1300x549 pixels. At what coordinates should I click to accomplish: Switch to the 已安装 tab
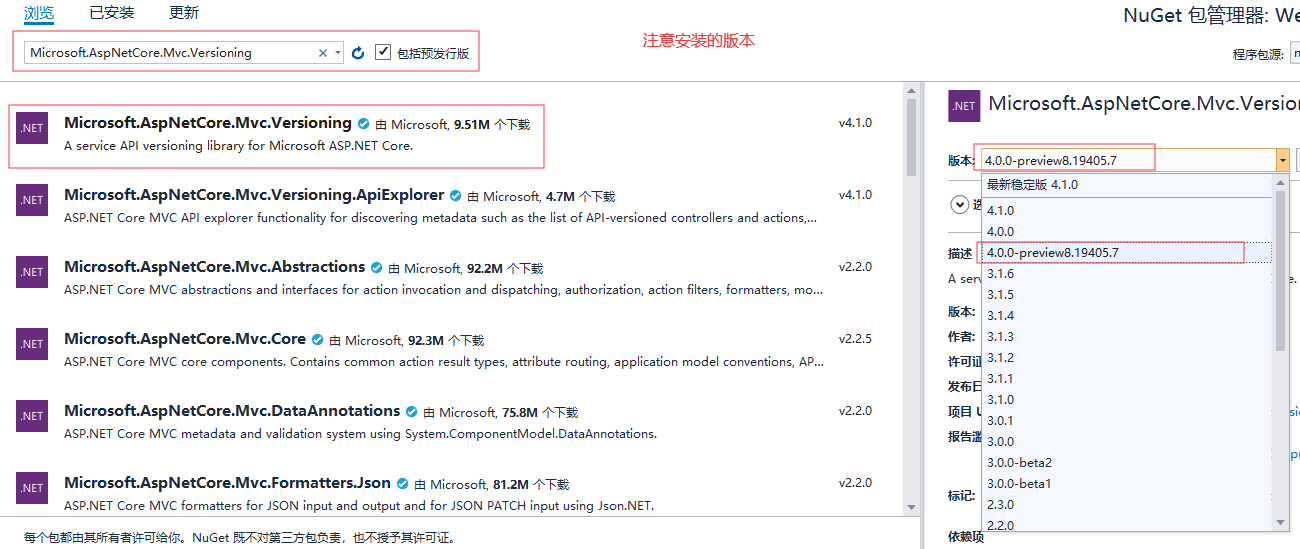coord(111,13)
